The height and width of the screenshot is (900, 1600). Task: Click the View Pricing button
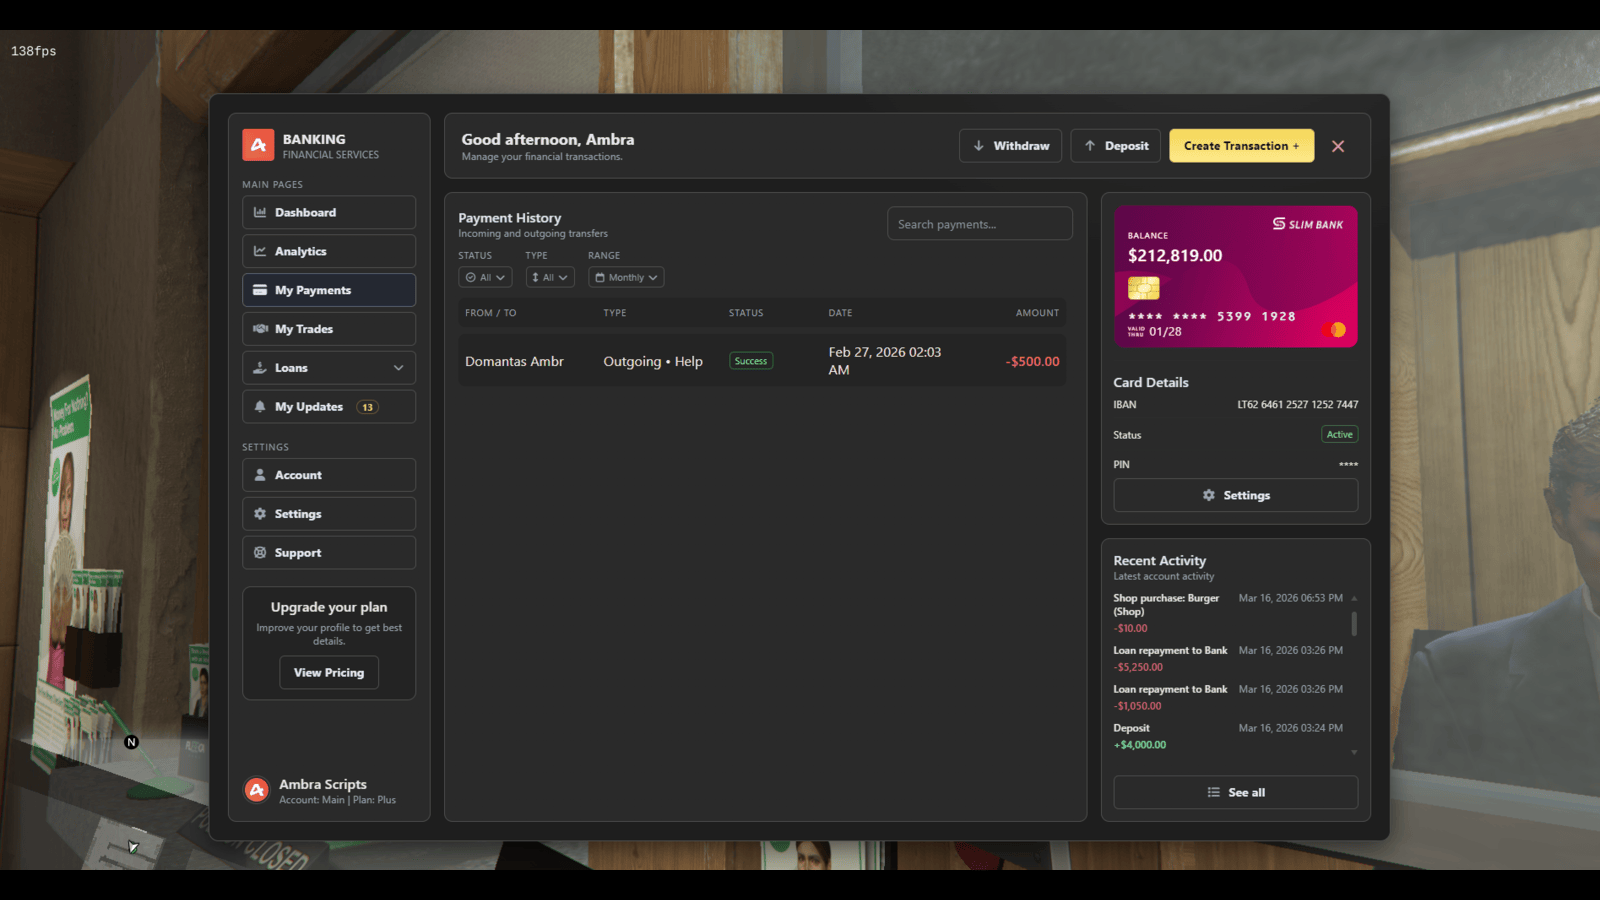[329, 673]
